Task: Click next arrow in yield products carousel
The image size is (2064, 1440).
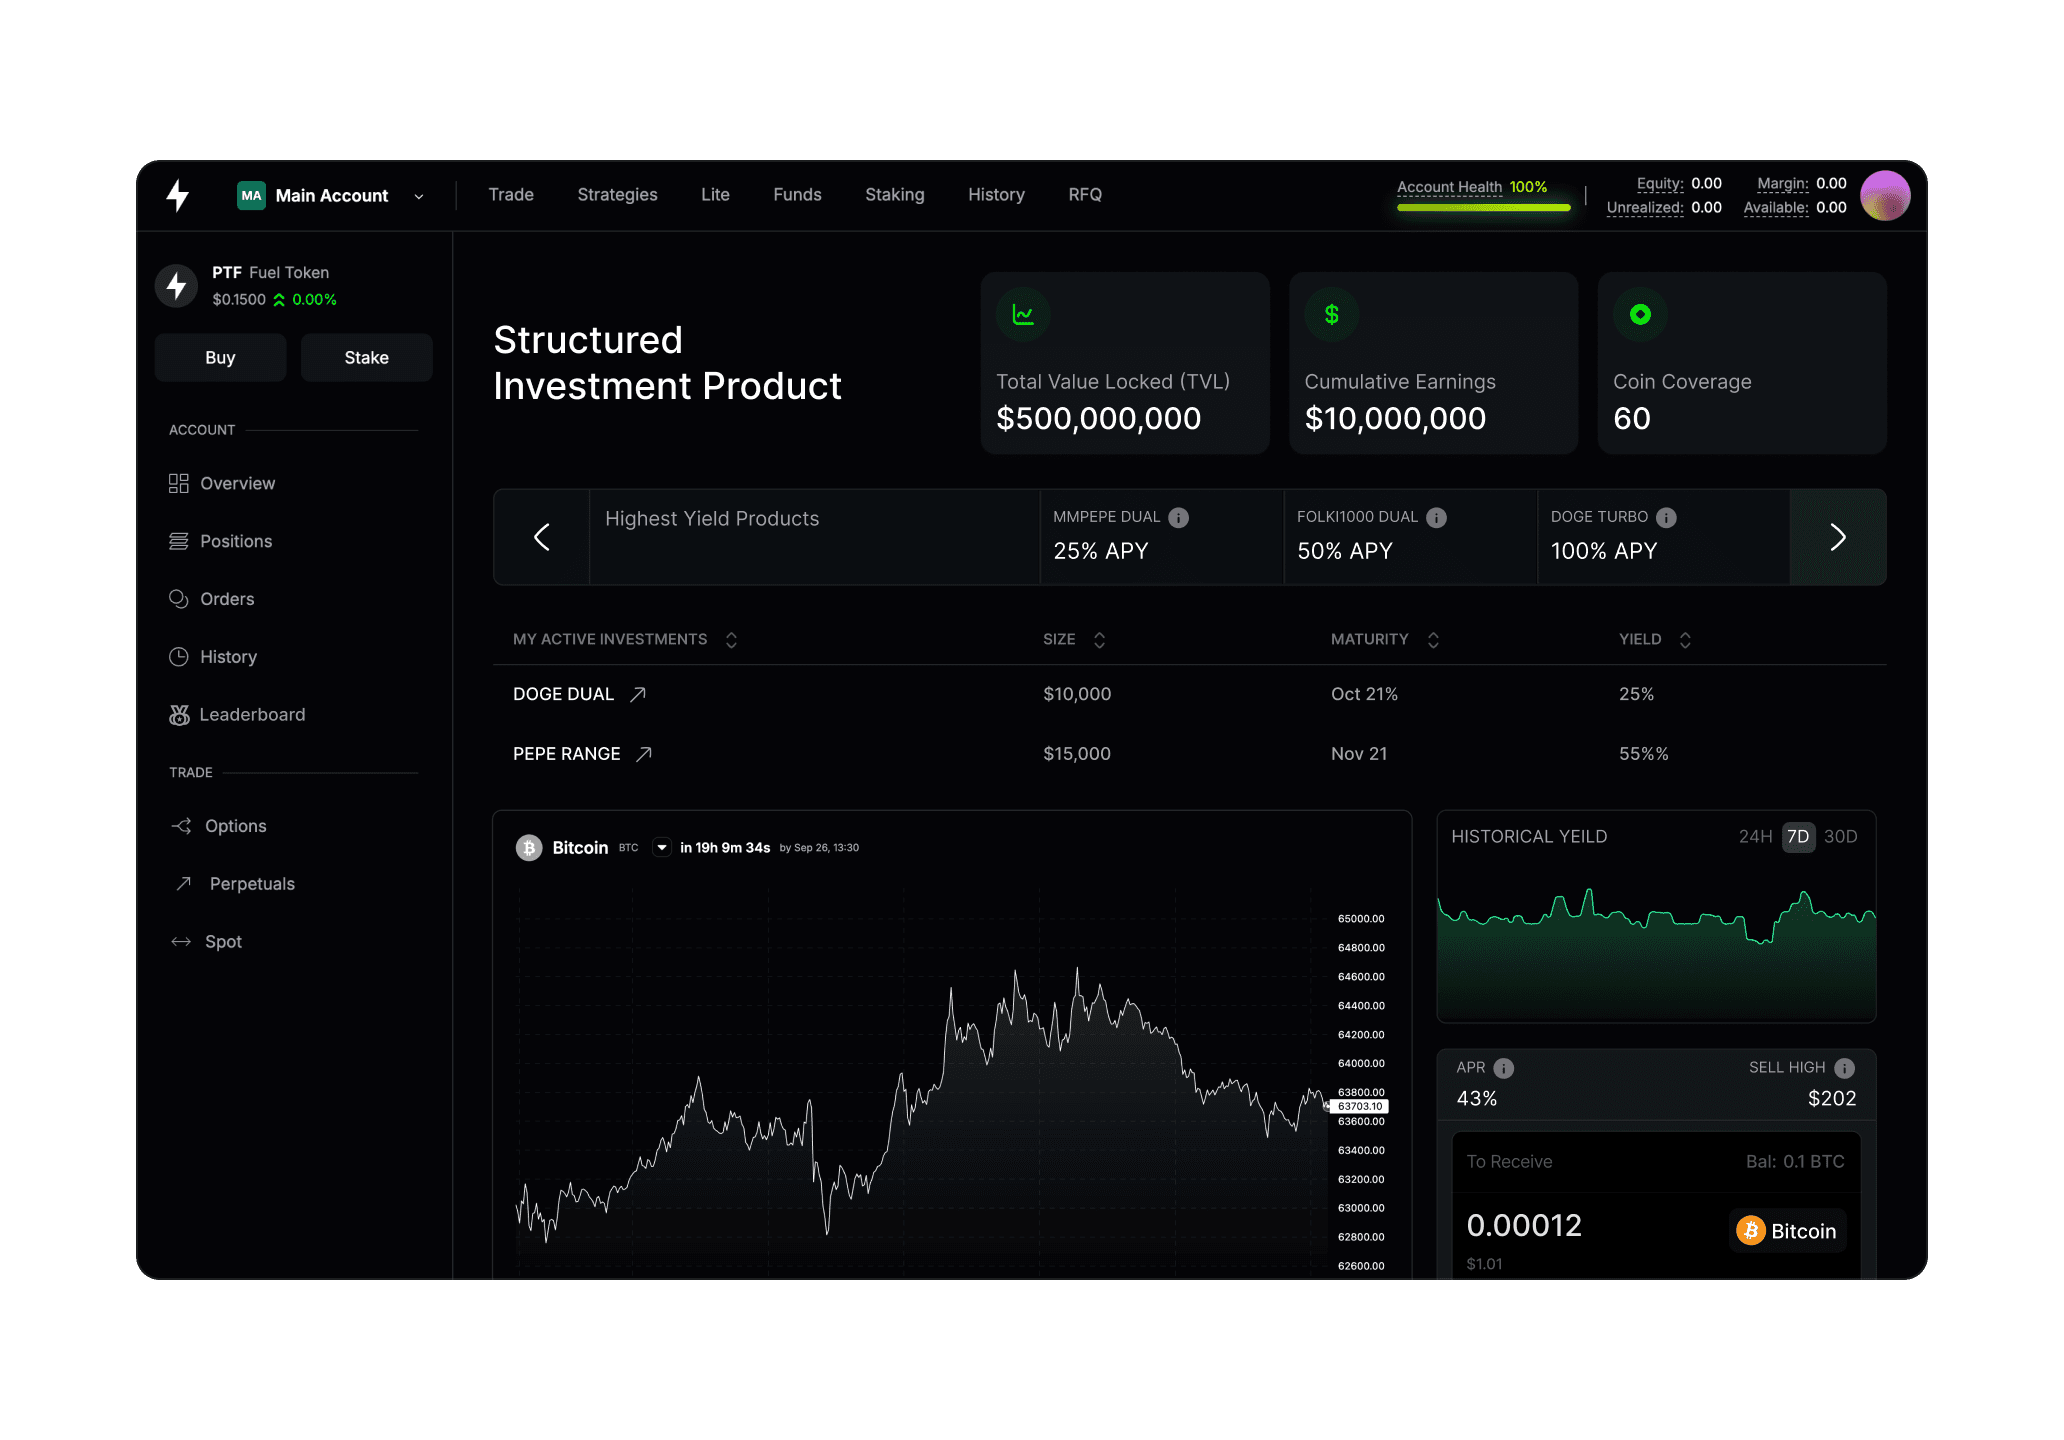Action: click(1837, 537)
